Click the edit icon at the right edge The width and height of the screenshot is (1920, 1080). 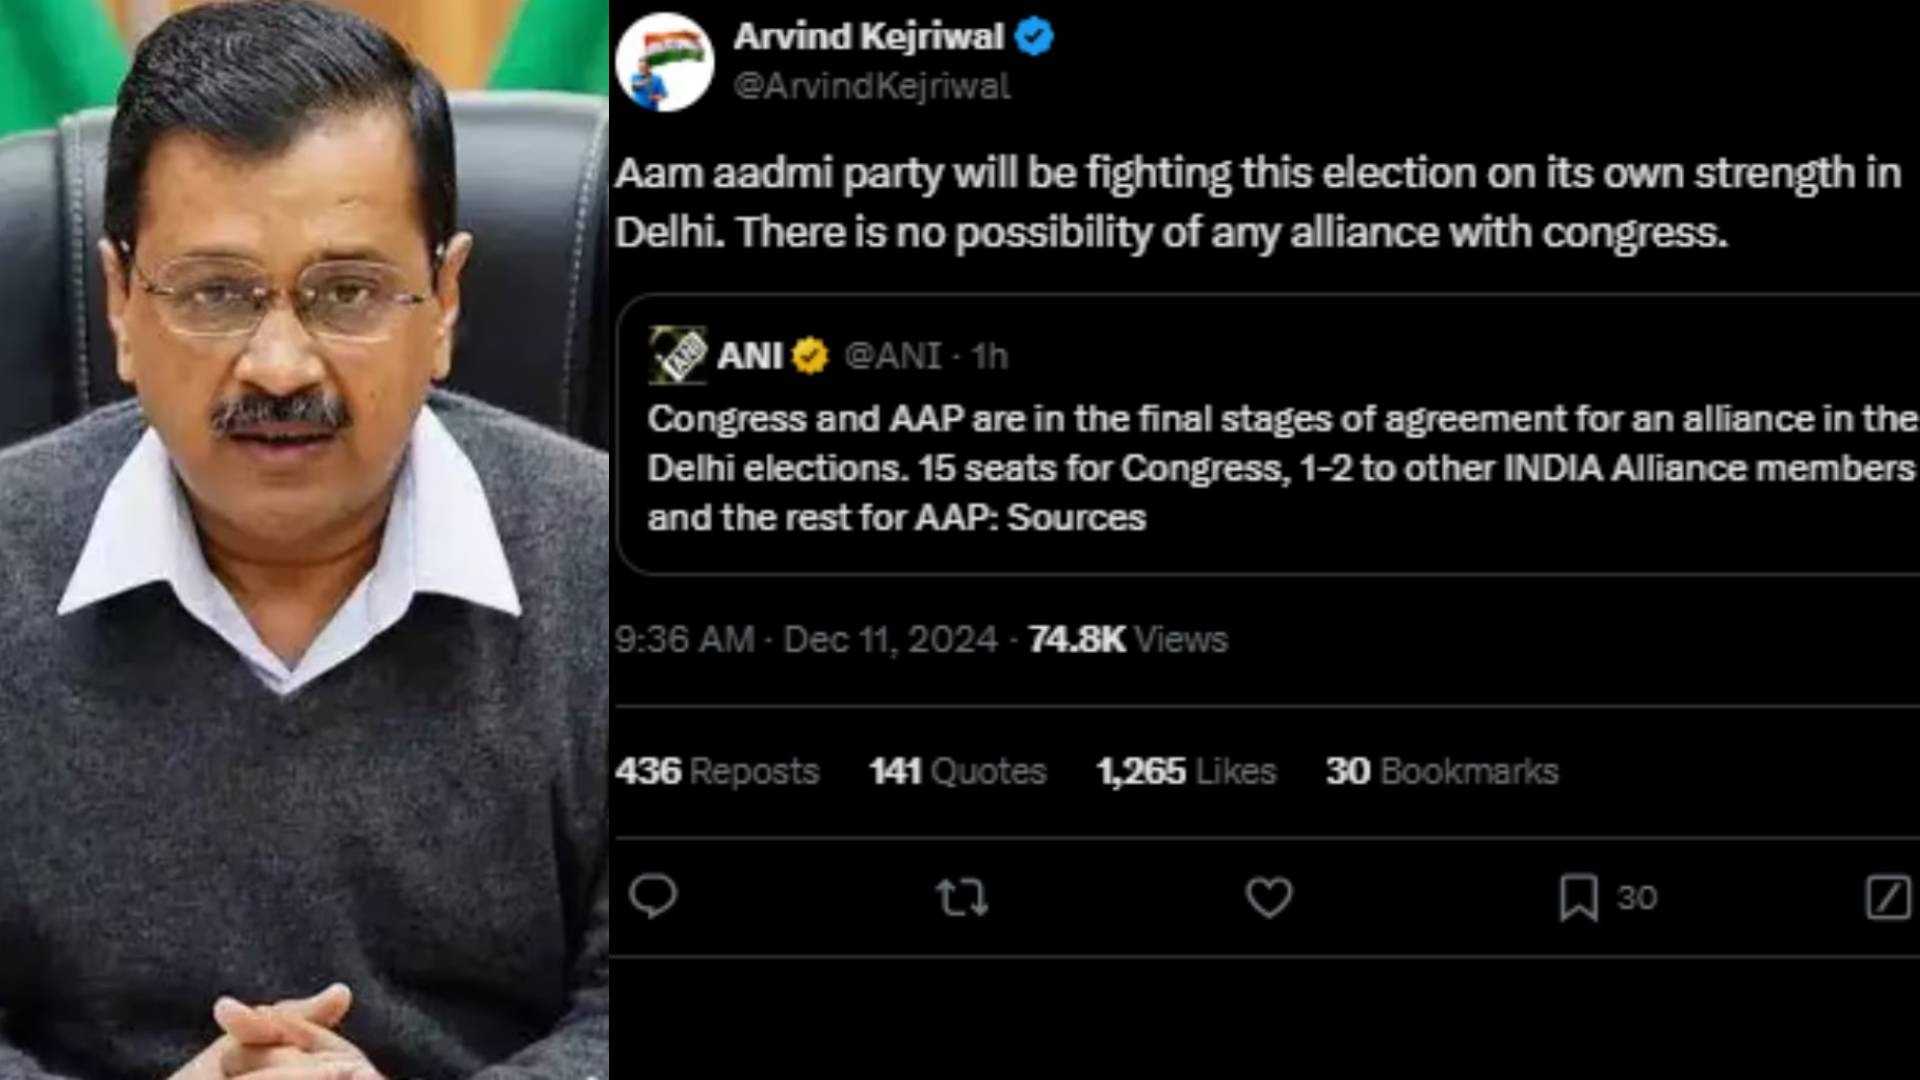[1888, 897]
